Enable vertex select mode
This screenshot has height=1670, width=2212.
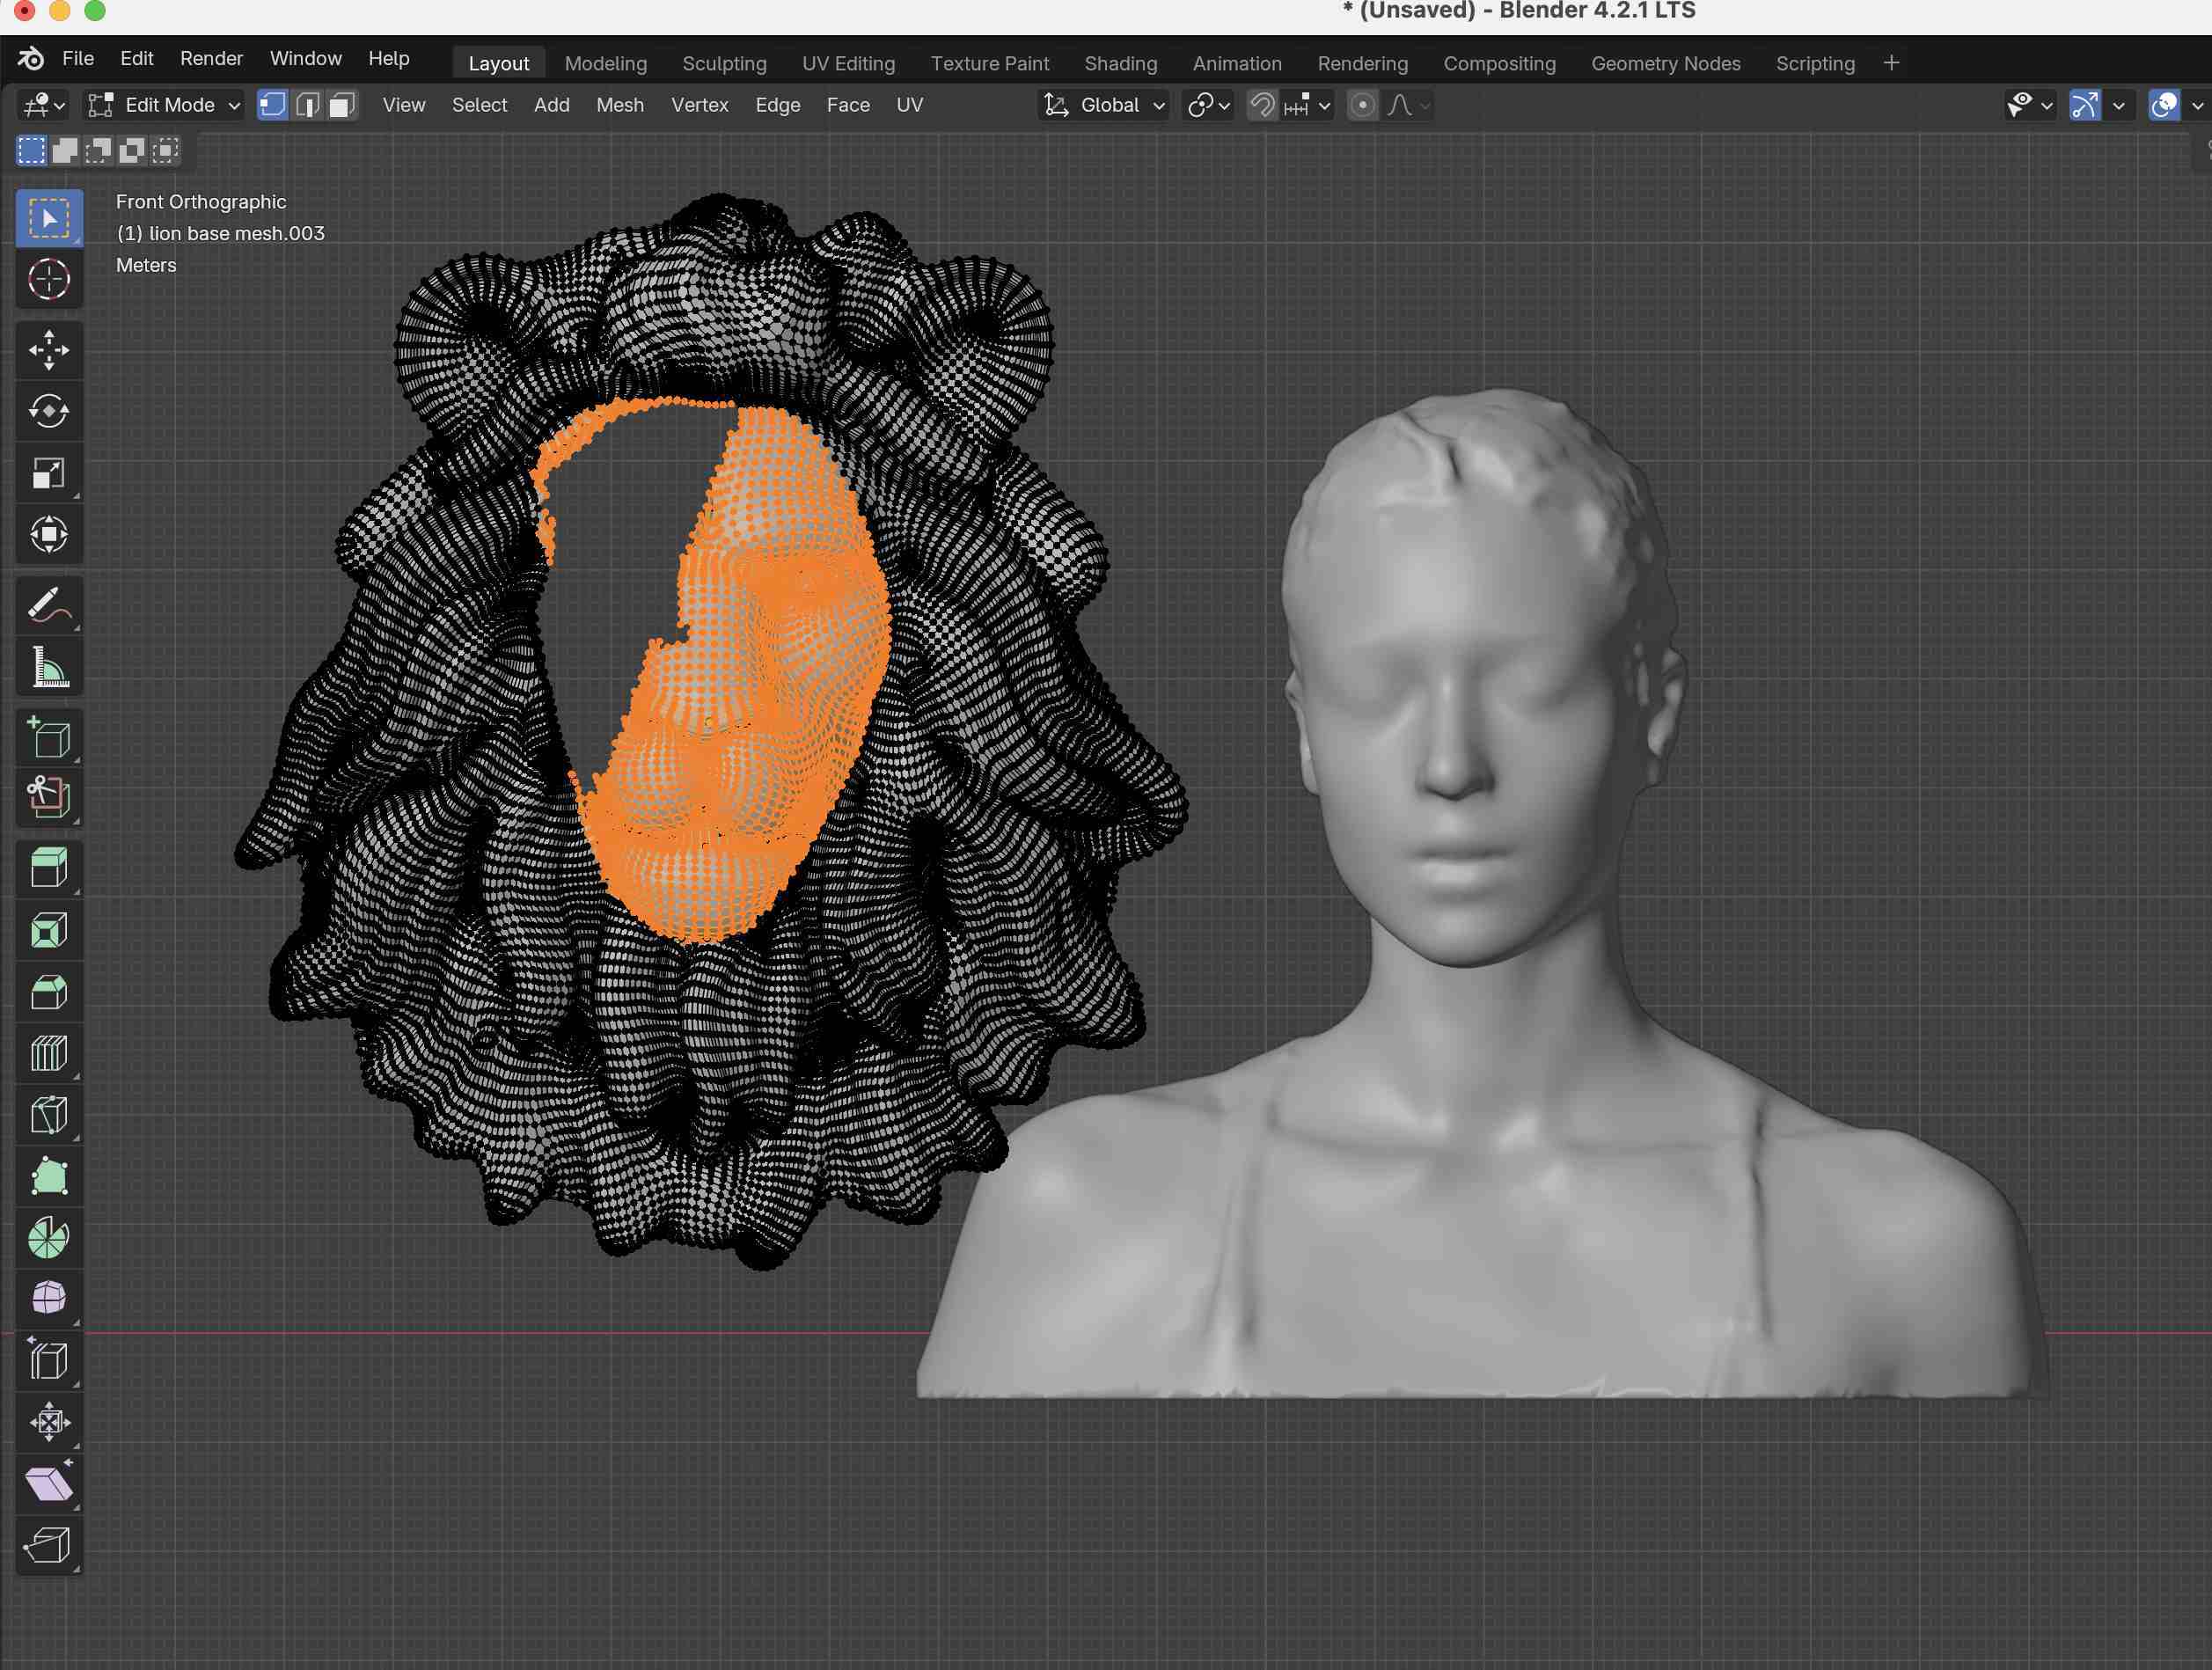(273, 105)
